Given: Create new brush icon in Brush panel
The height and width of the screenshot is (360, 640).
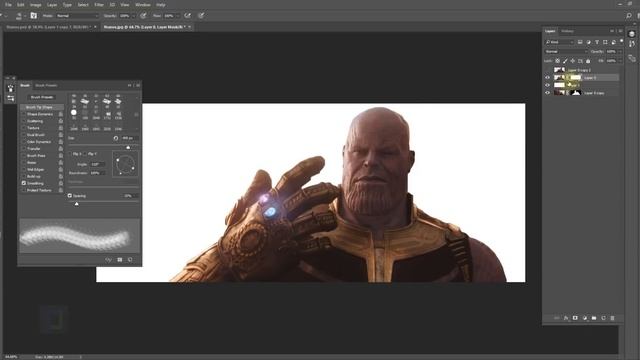Looking at the screenshot, I should [130, 260].
